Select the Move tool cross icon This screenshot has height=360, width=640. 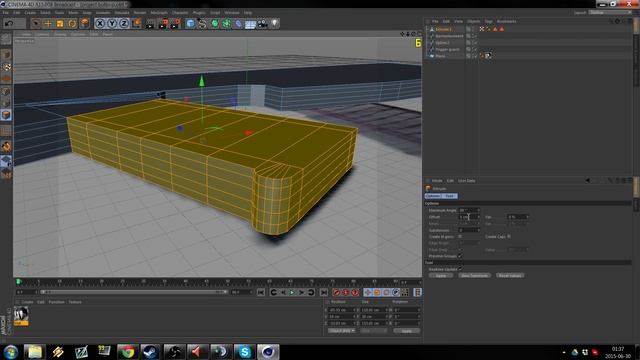click(48, 24)
